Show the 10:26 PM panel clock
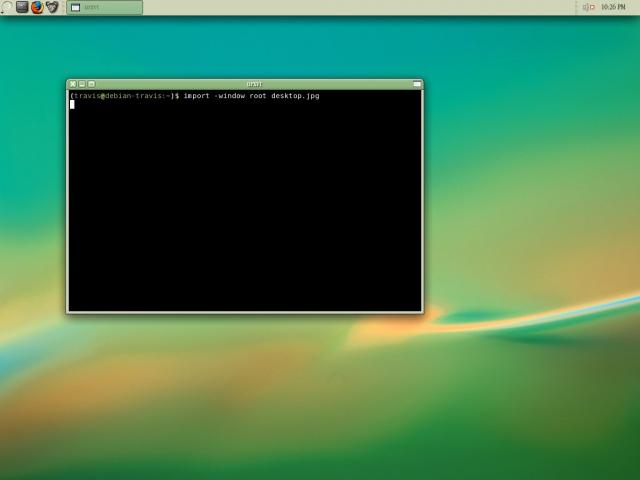The width and height of the screenshot is (640, 480). [x=613, y=7]
